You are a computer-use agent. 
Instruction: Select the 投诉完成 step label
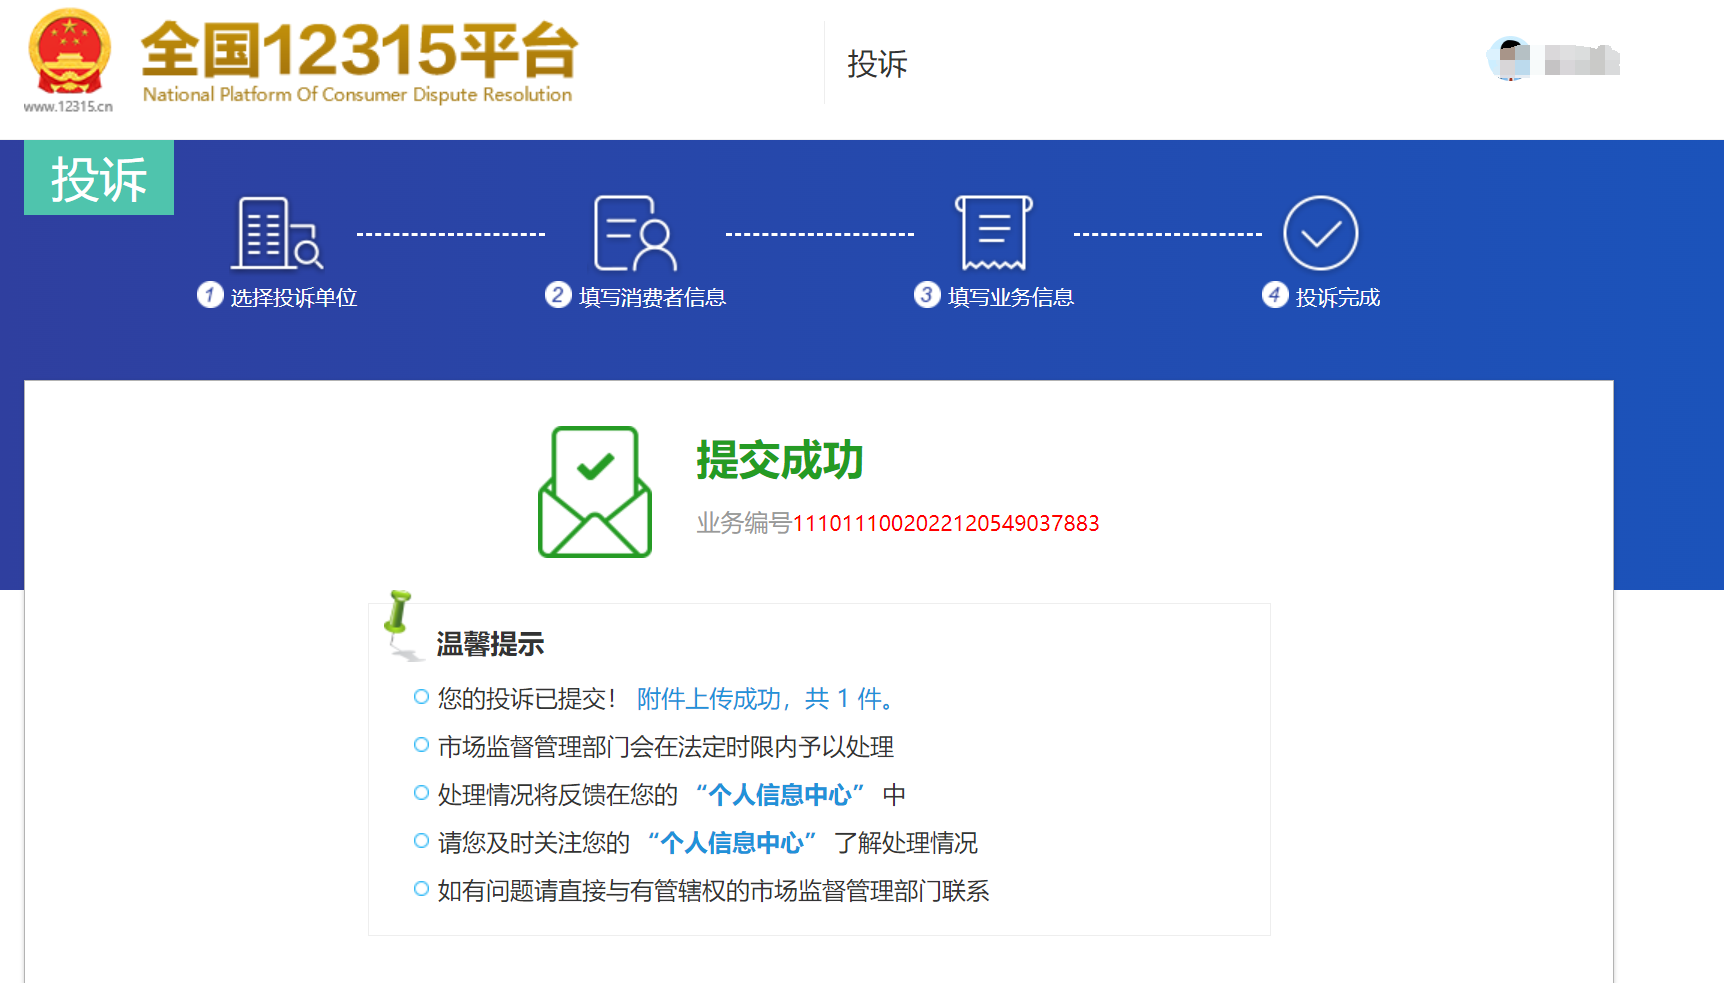point(1338,297)
